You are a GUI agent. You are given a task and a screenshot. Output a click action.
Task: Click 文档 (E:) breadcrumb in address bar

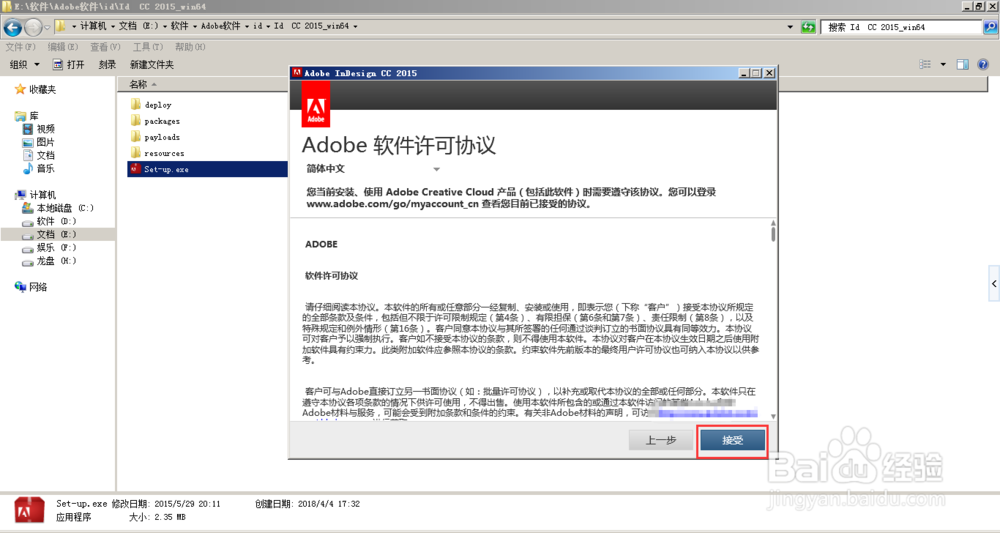[x=138, y=26]
